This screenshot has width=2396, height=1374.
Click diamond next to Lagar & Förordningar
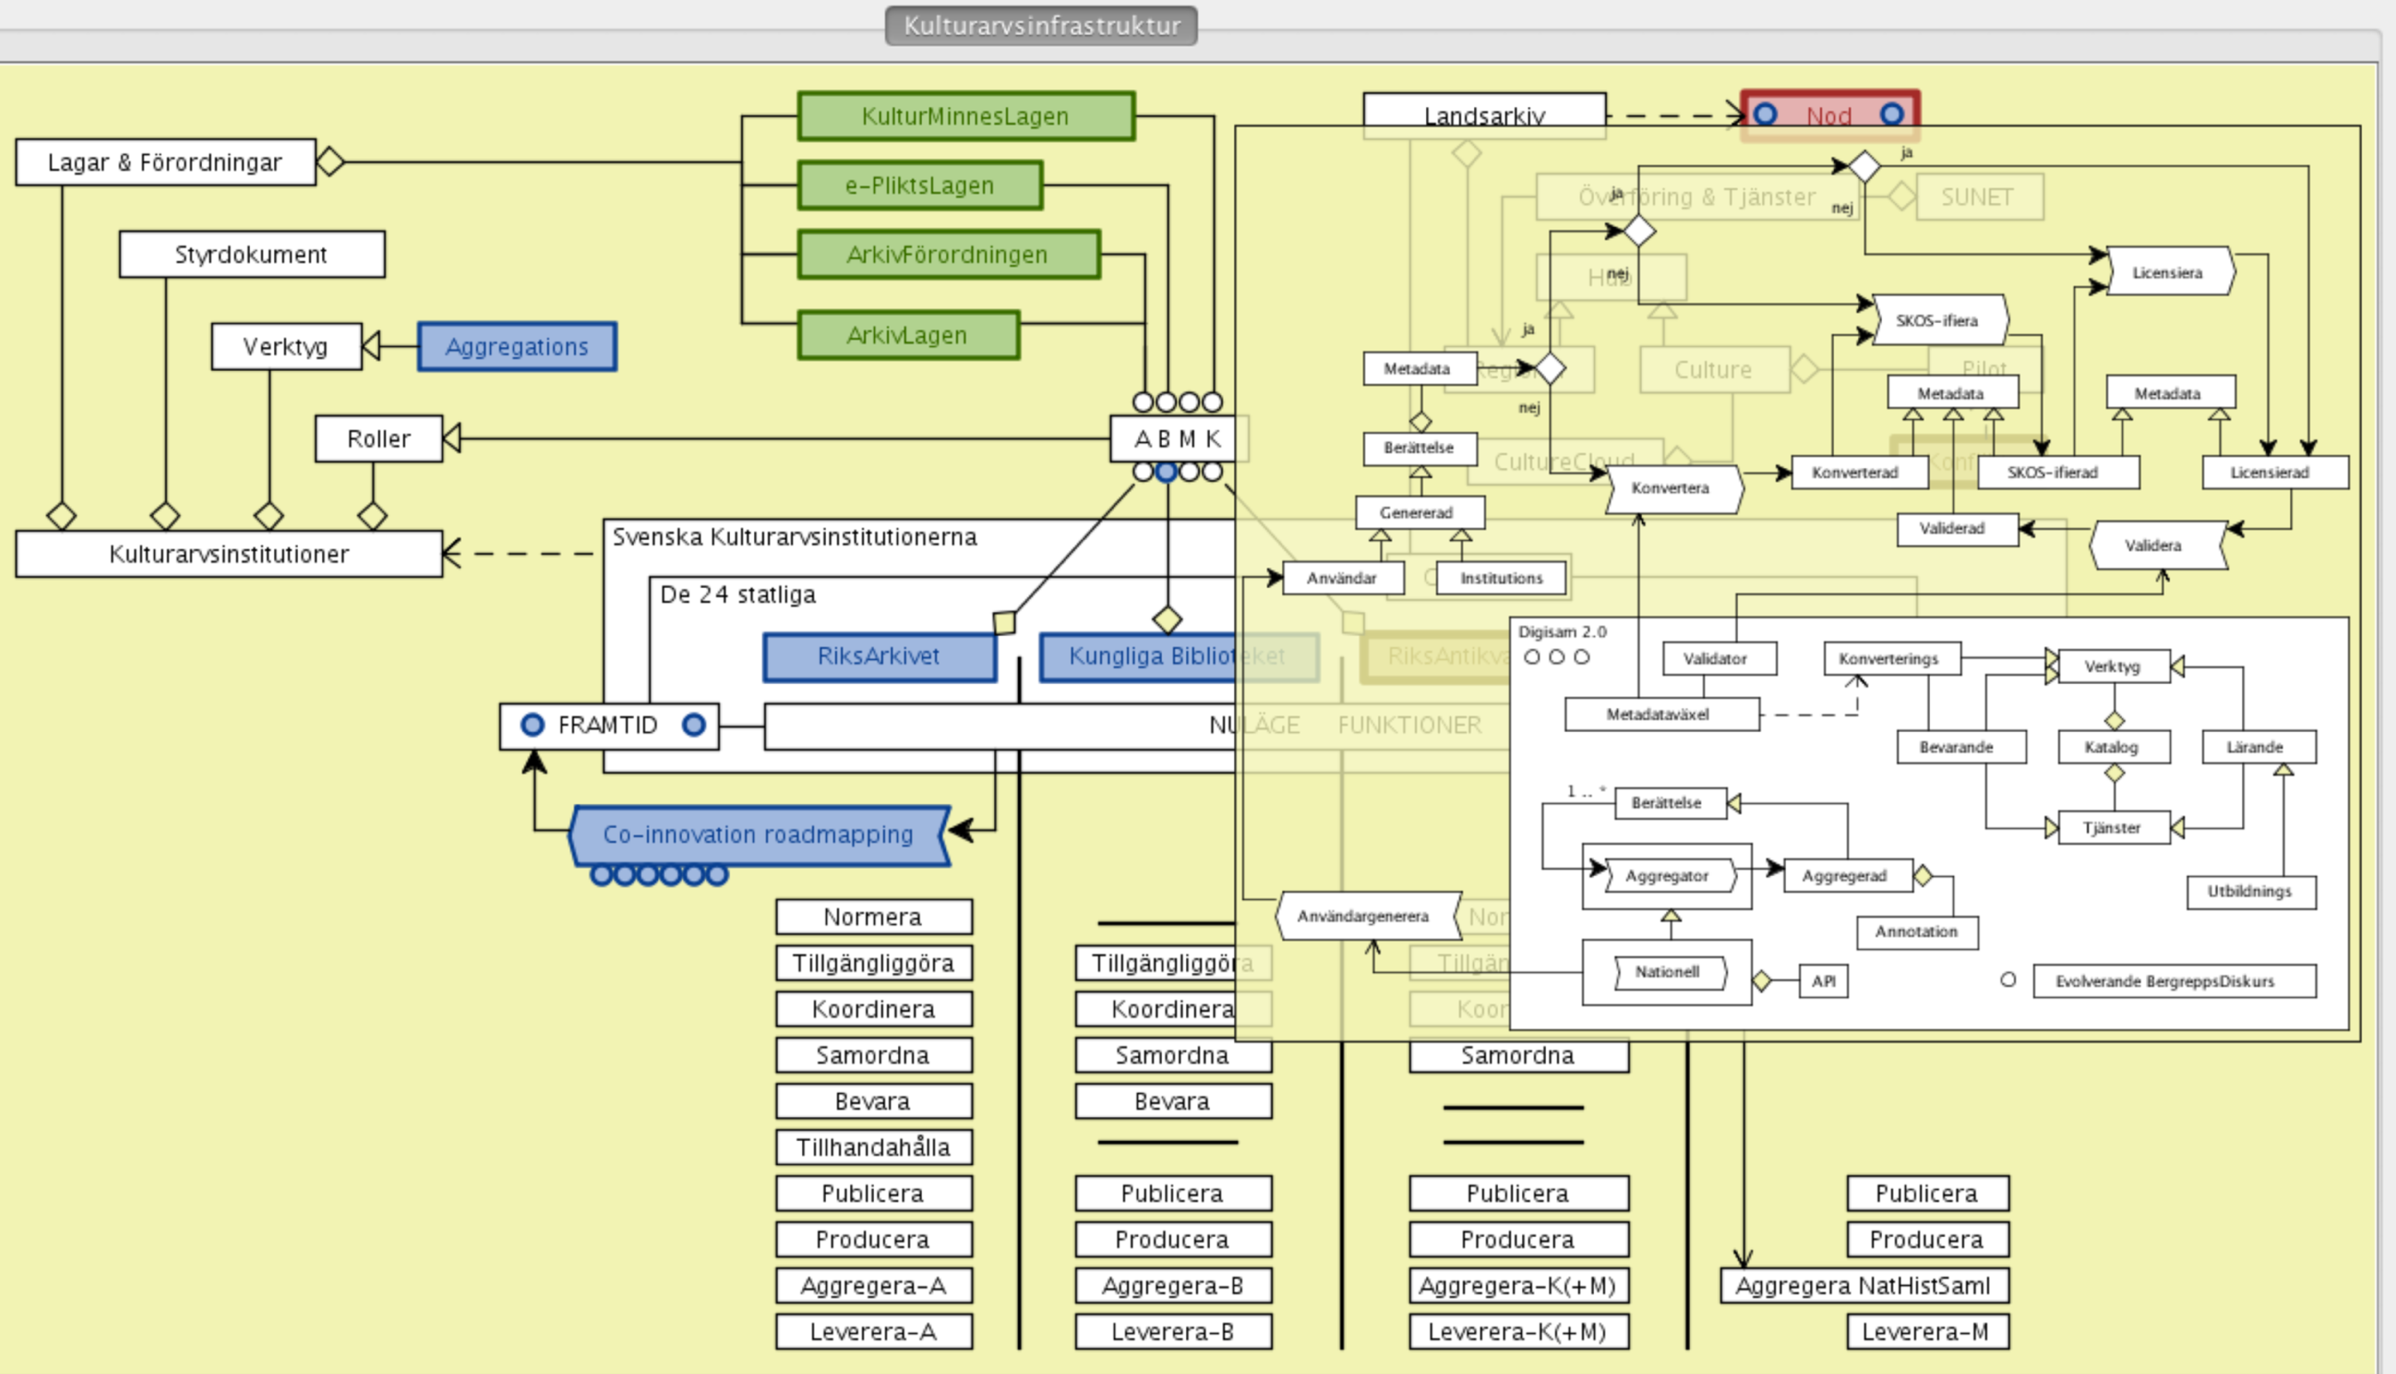(331, 161)
